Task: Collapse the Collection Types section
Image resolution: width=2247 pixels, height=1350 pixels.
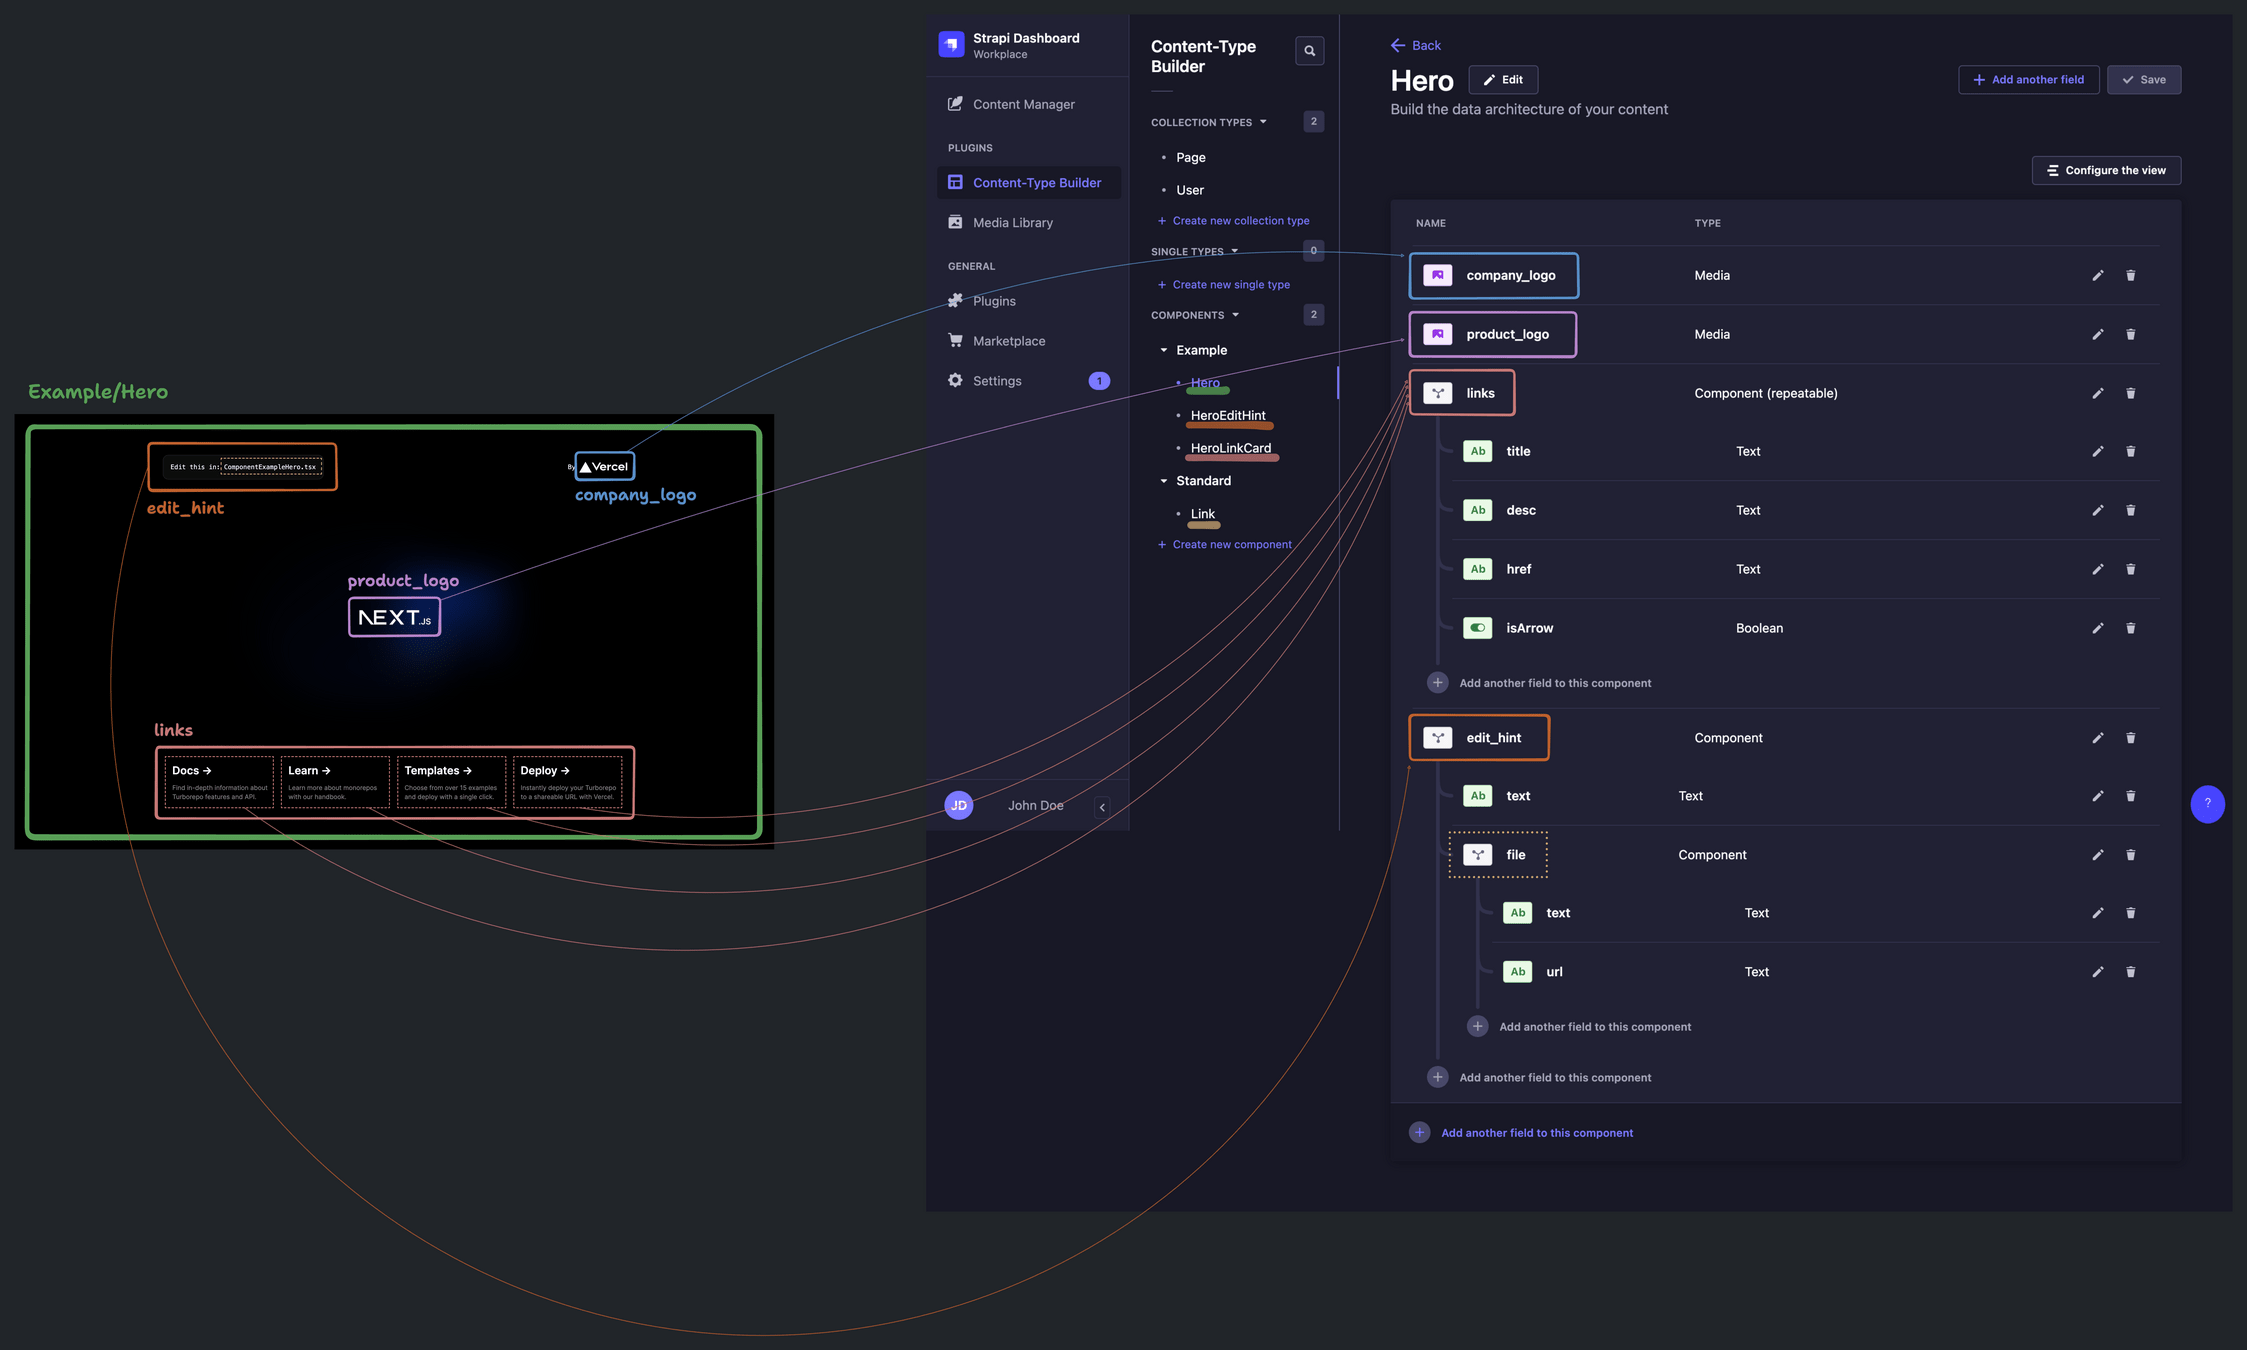Action: coord(1263,122)
